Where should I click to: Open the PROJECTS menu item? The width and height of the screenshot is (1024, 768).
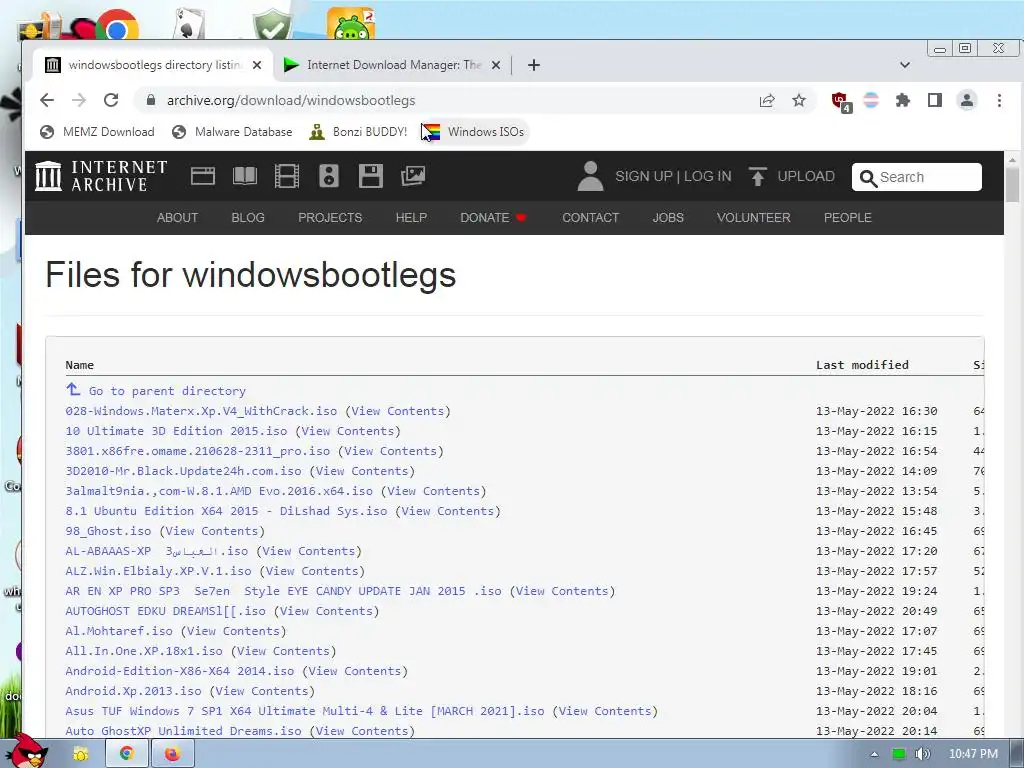point(330,217)
